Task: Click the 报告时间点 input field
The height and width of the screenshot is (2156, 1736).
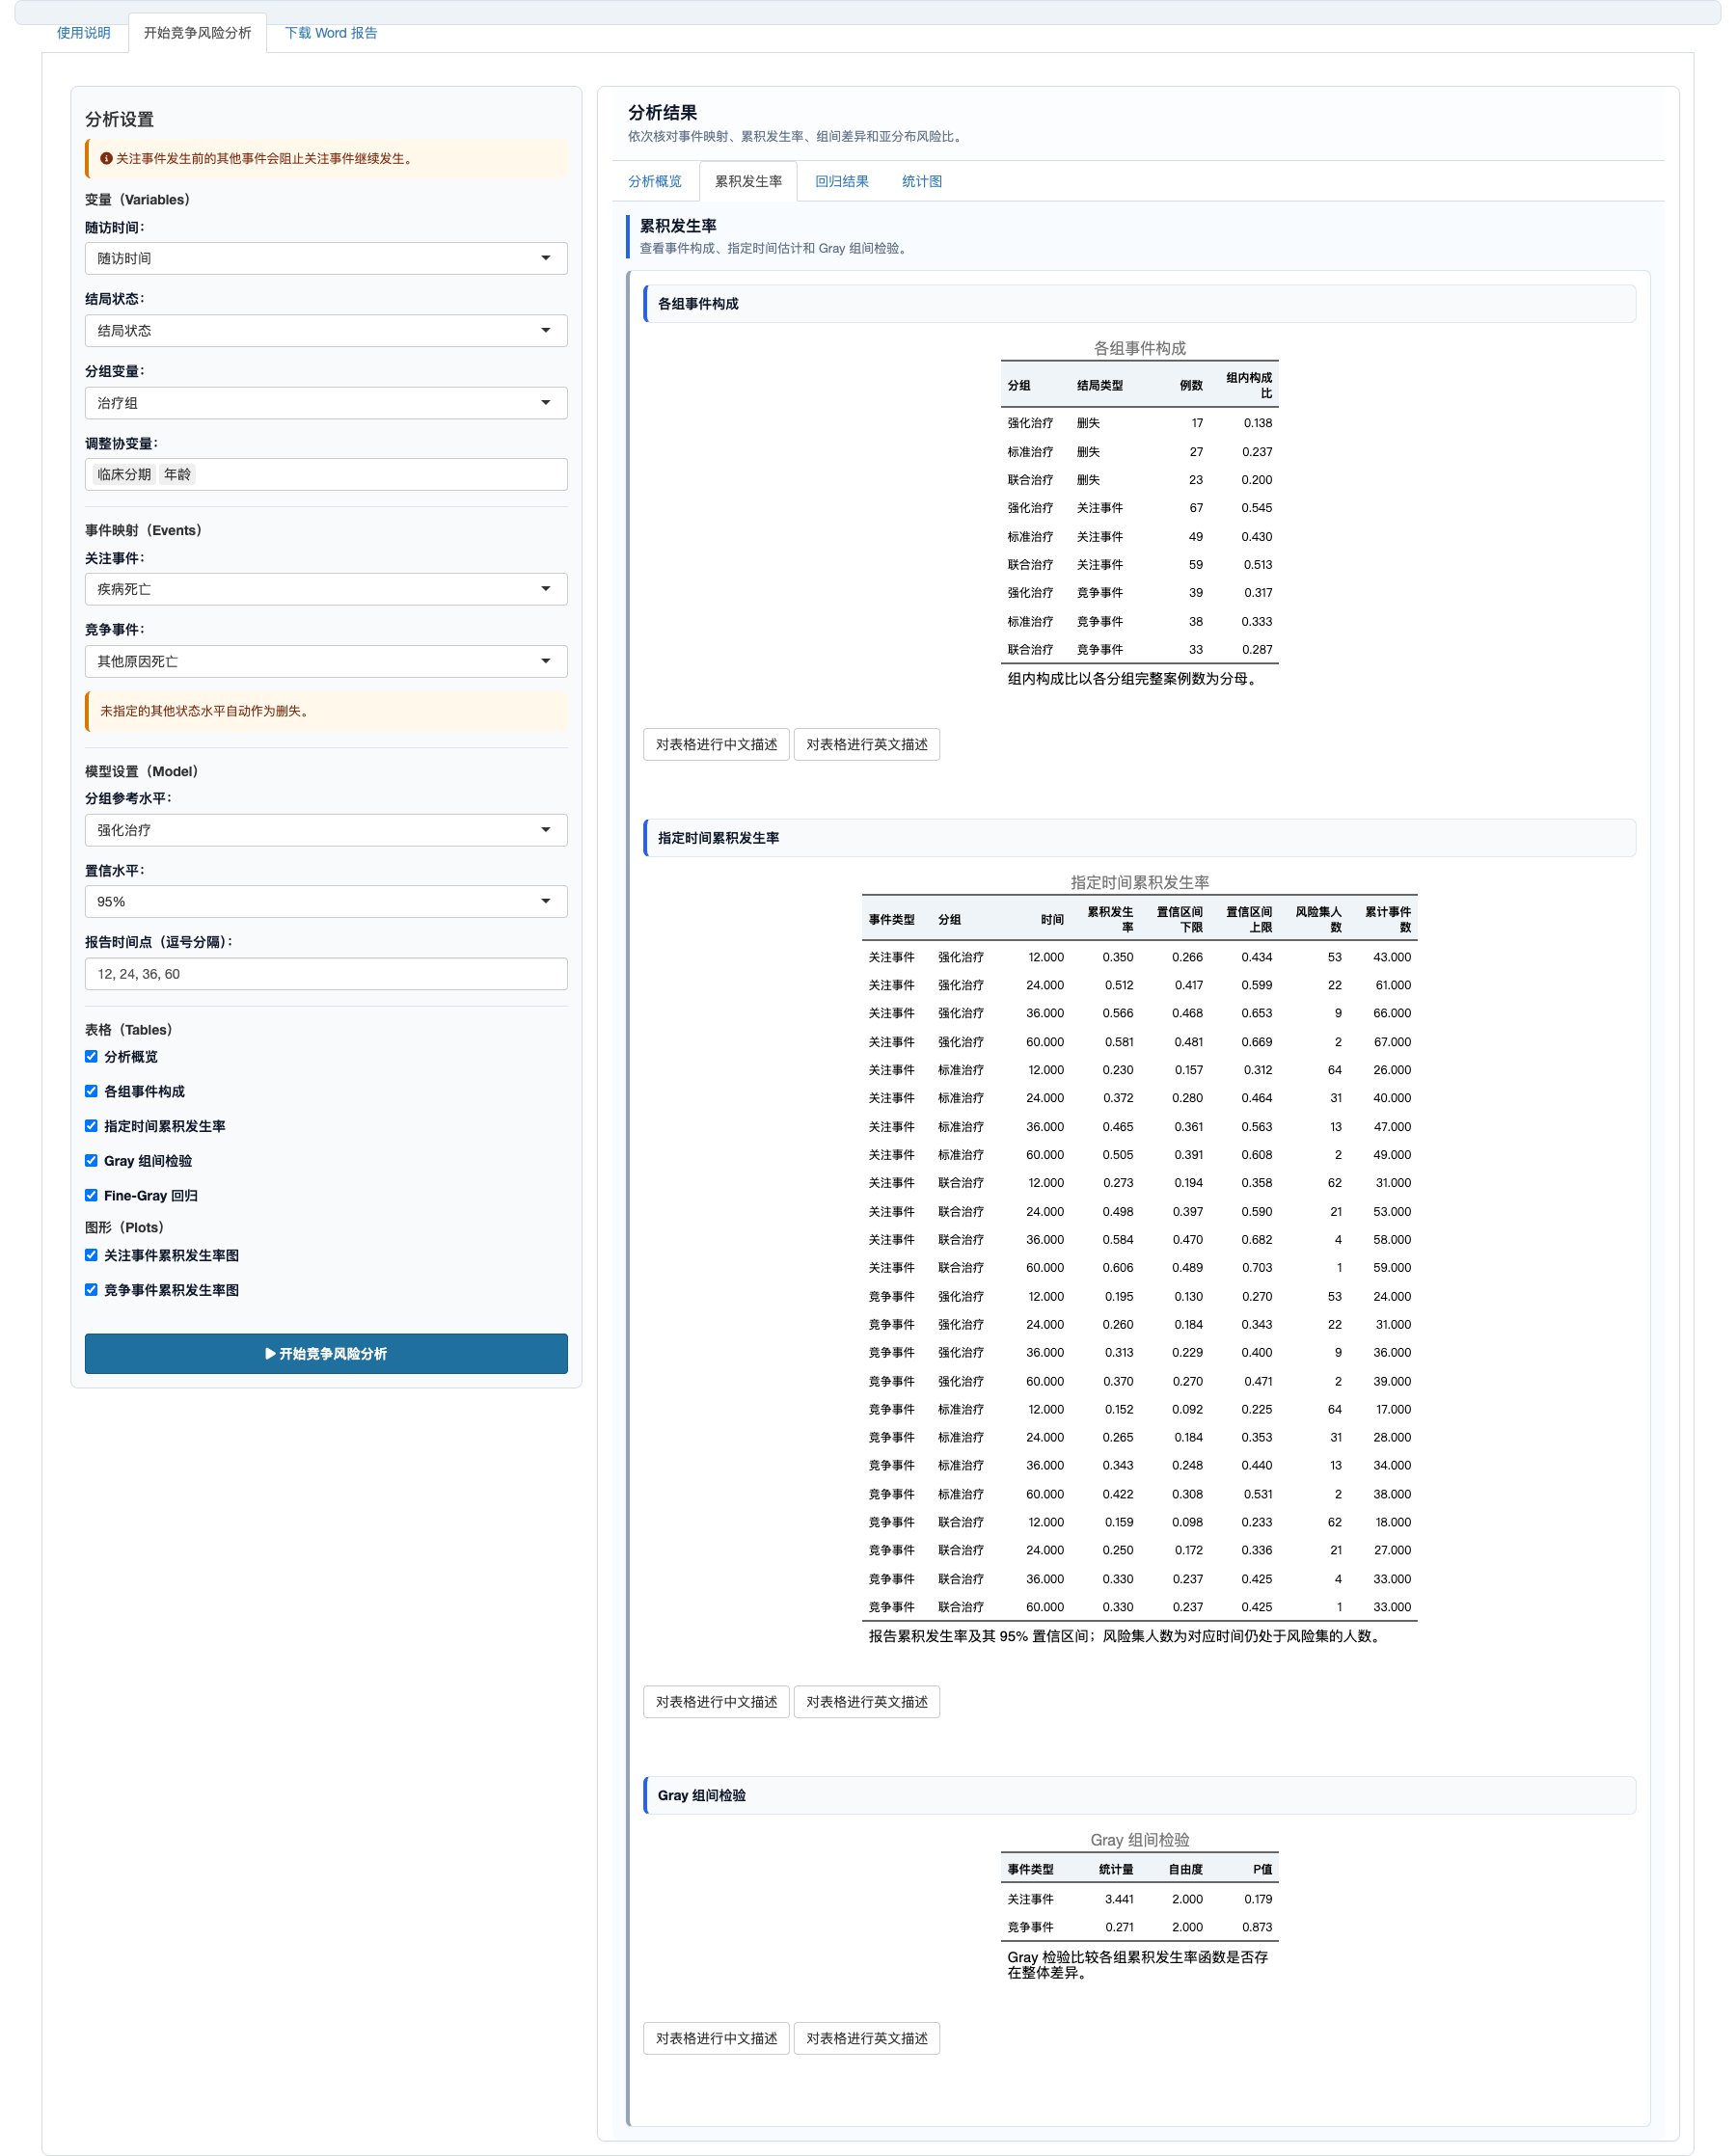Action: pyautogui.click(x=326, y=973)
